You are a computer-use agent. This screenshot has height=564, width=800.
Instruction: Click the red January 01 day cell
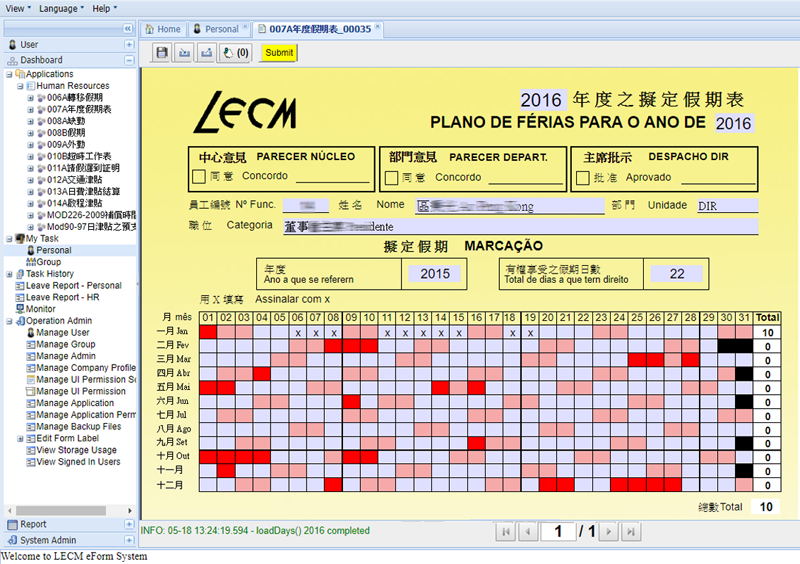coord(208,333)
